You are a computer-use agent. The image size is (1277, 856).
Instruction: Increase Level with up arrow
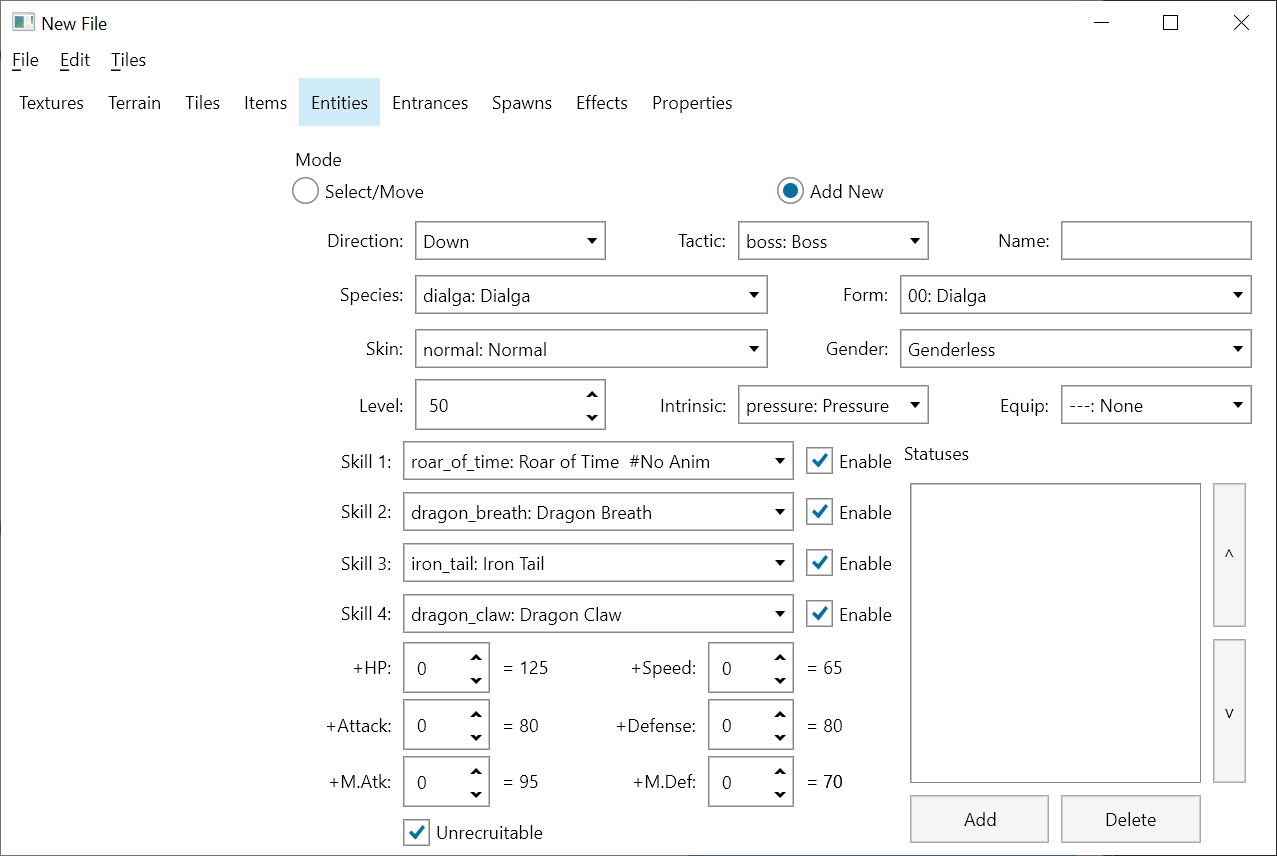(x=592, y=394)
